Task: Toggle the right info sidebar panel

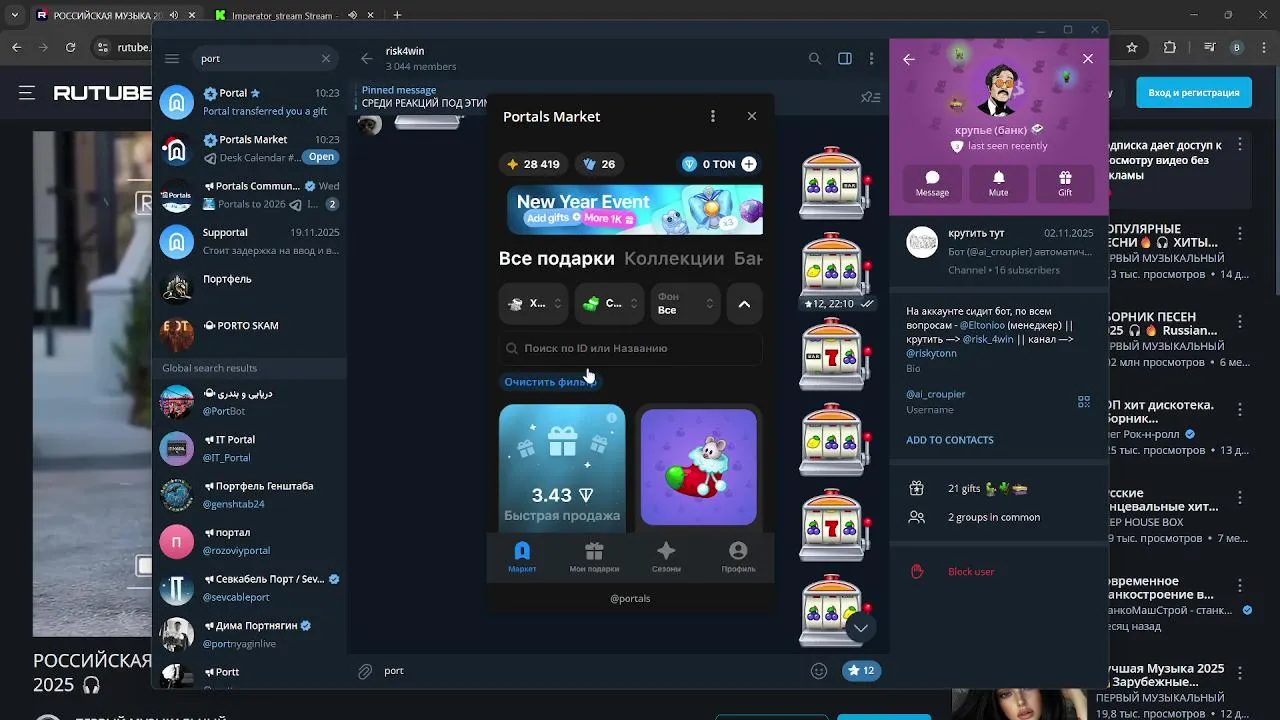Action: pyautogui.click(x=845, y=59)
